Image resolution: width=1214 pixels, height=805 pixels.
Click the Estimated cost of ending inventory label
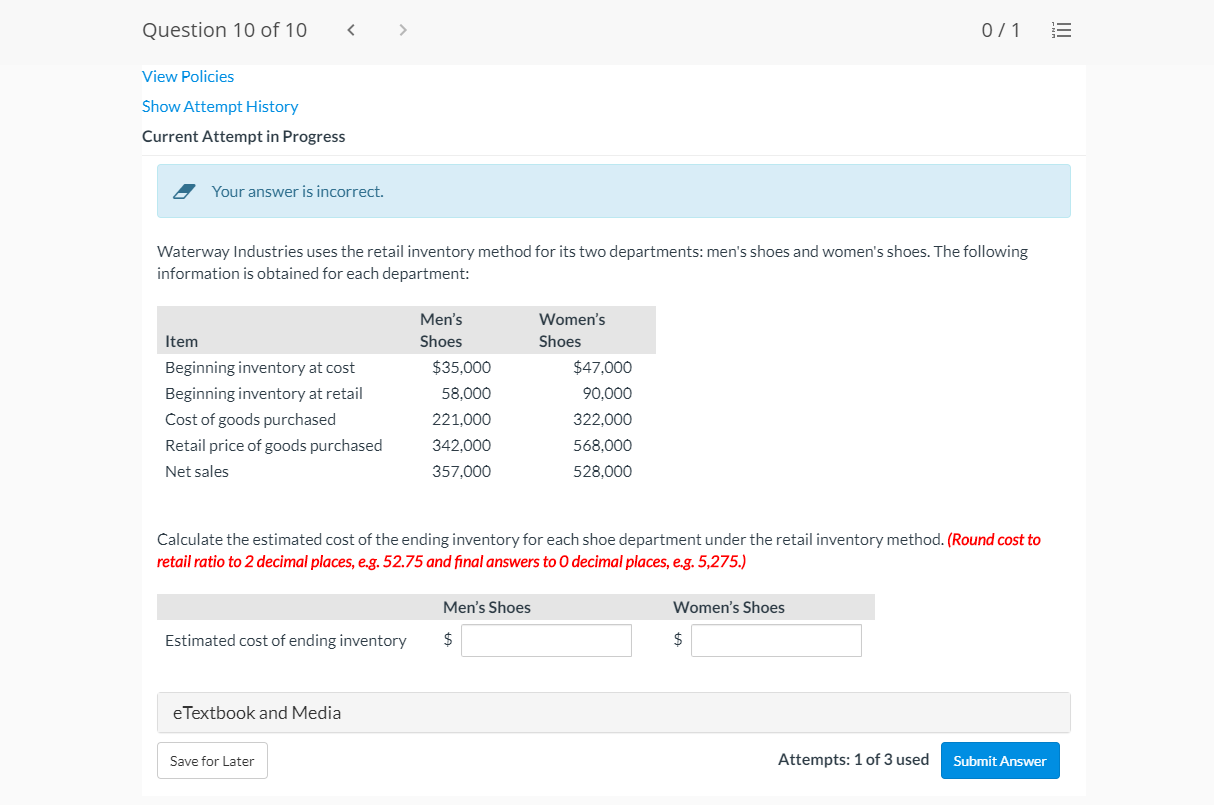tap(286, 640)
